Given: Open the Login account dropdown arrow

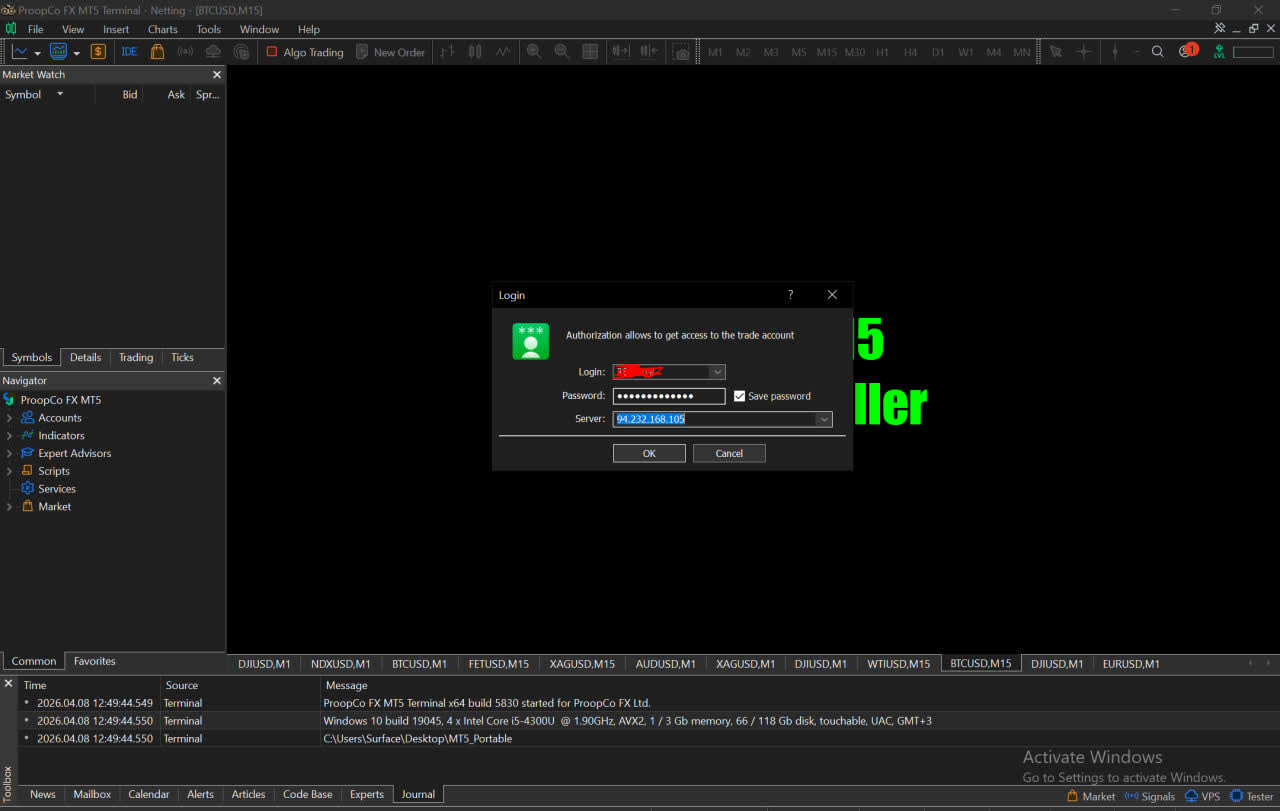Looking at the screenshot, I should (717, 372).
